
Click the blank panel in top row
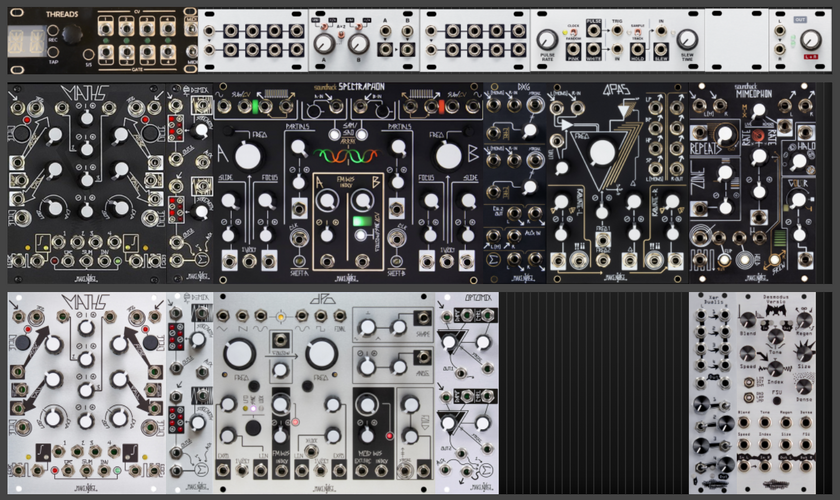pyautogui.click(x=737, y=40)
